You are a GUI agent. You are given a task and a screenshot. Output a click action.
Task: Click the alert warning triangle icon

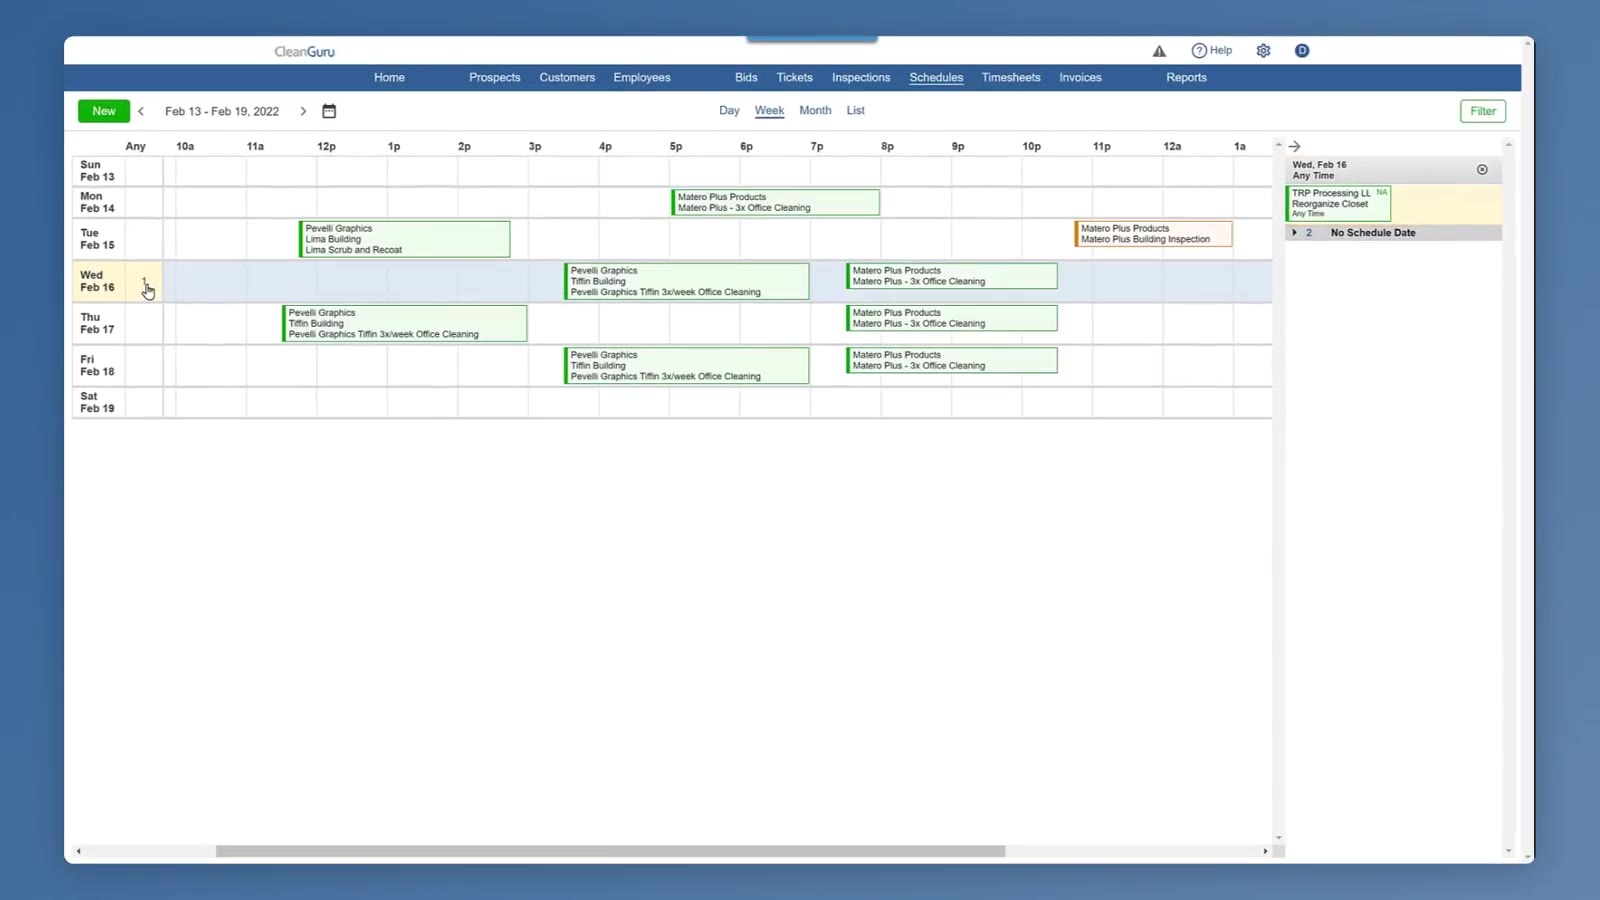pyautogui.click(x=1159, y=51)
